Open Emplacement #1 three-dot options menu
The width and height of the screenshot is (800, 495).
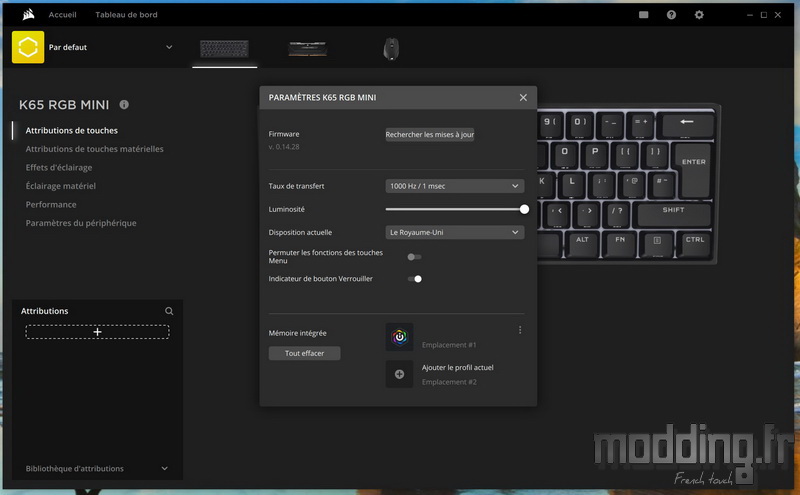[x=520, y=330]
